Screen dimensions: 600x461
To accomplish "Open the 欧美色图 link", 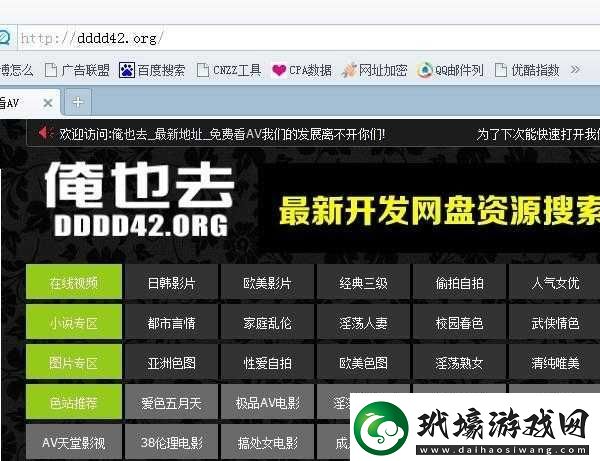I will point(364,363).
